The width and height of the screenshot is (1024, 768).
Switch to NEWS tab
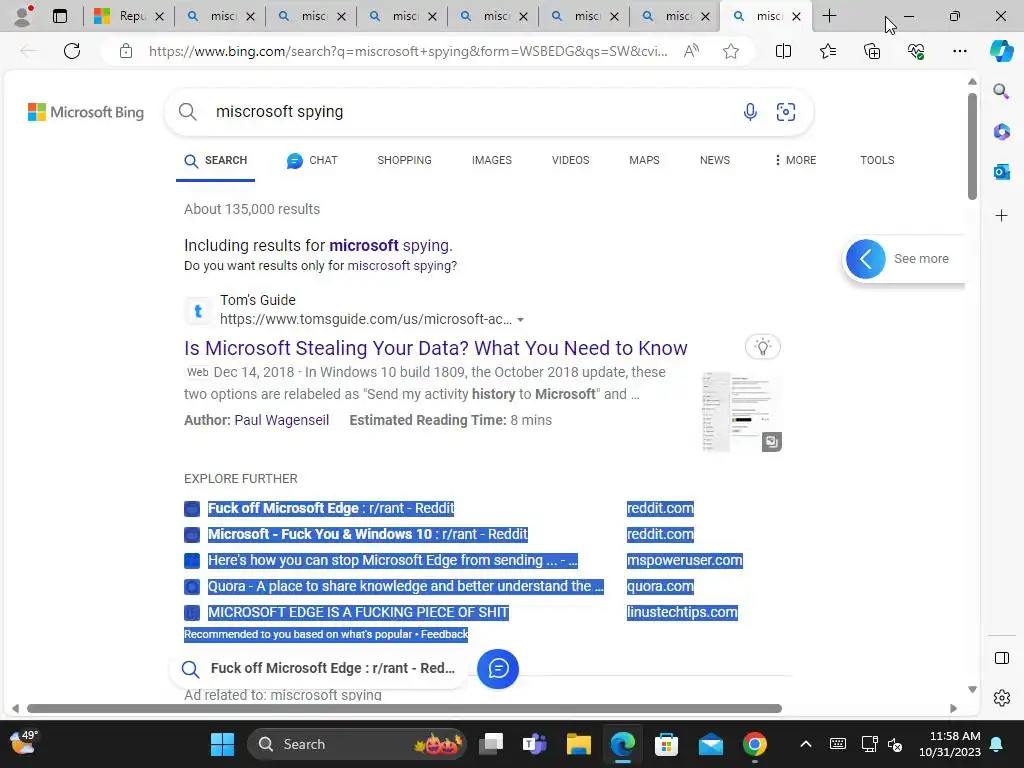point(714,160)
